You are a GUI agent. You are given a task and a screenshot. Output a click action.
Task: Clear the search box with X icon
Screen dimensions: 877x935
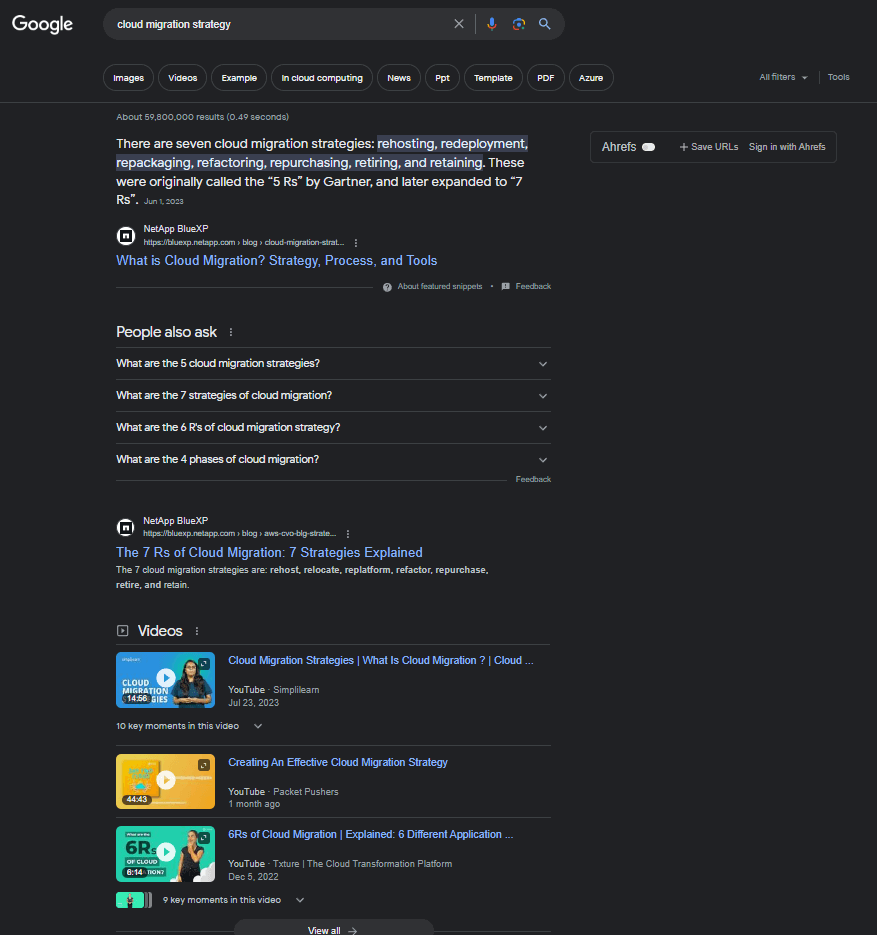[458, 24]
